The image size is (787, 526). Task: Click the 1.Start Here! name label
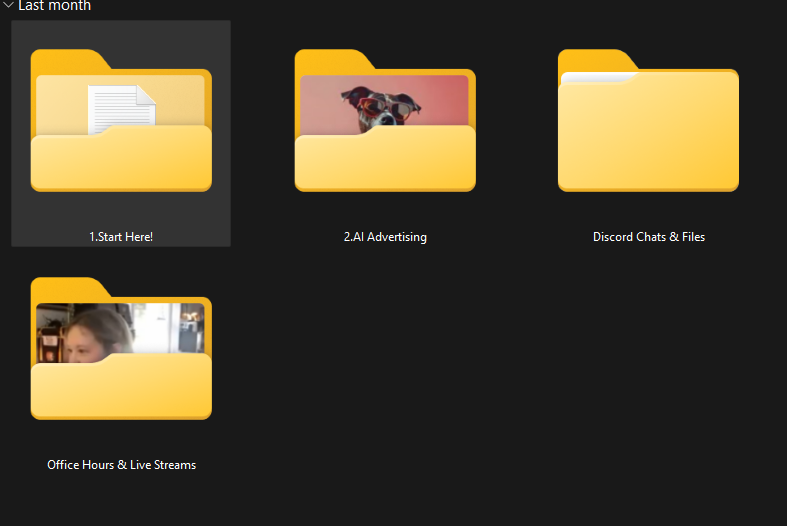click(121, 237)
